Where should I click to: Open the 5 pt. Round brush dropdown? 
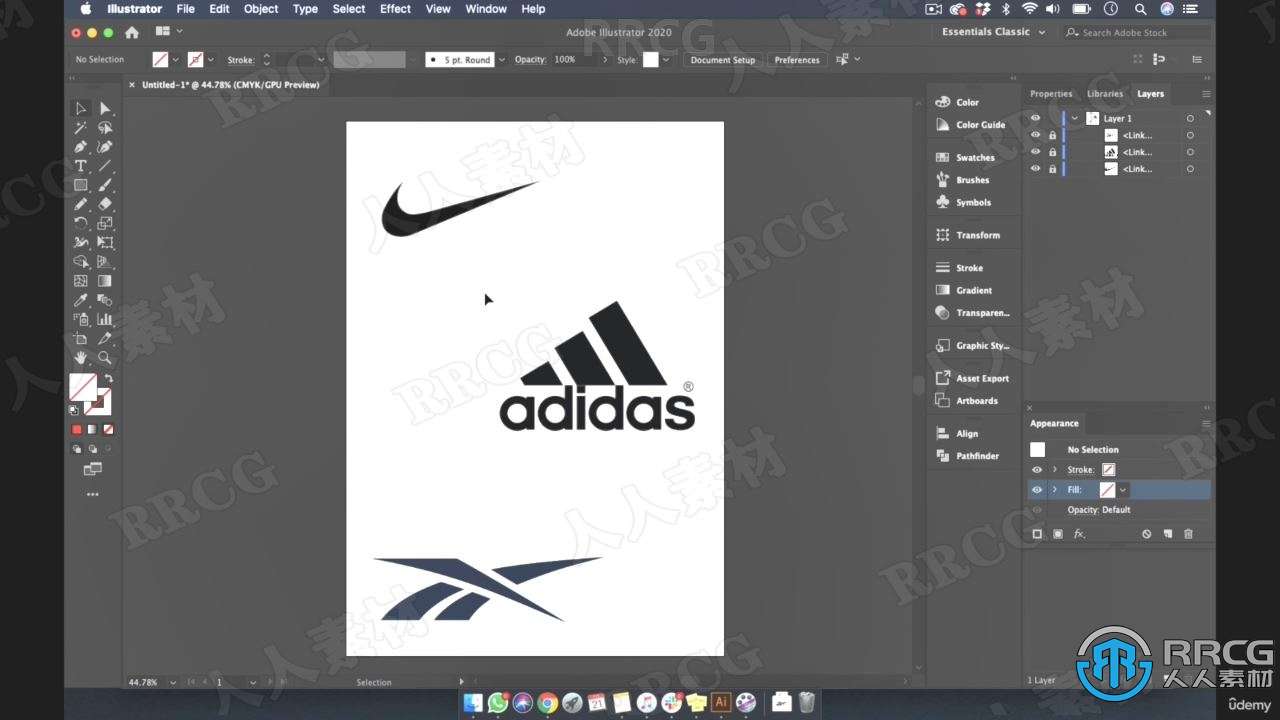point(502,60)
